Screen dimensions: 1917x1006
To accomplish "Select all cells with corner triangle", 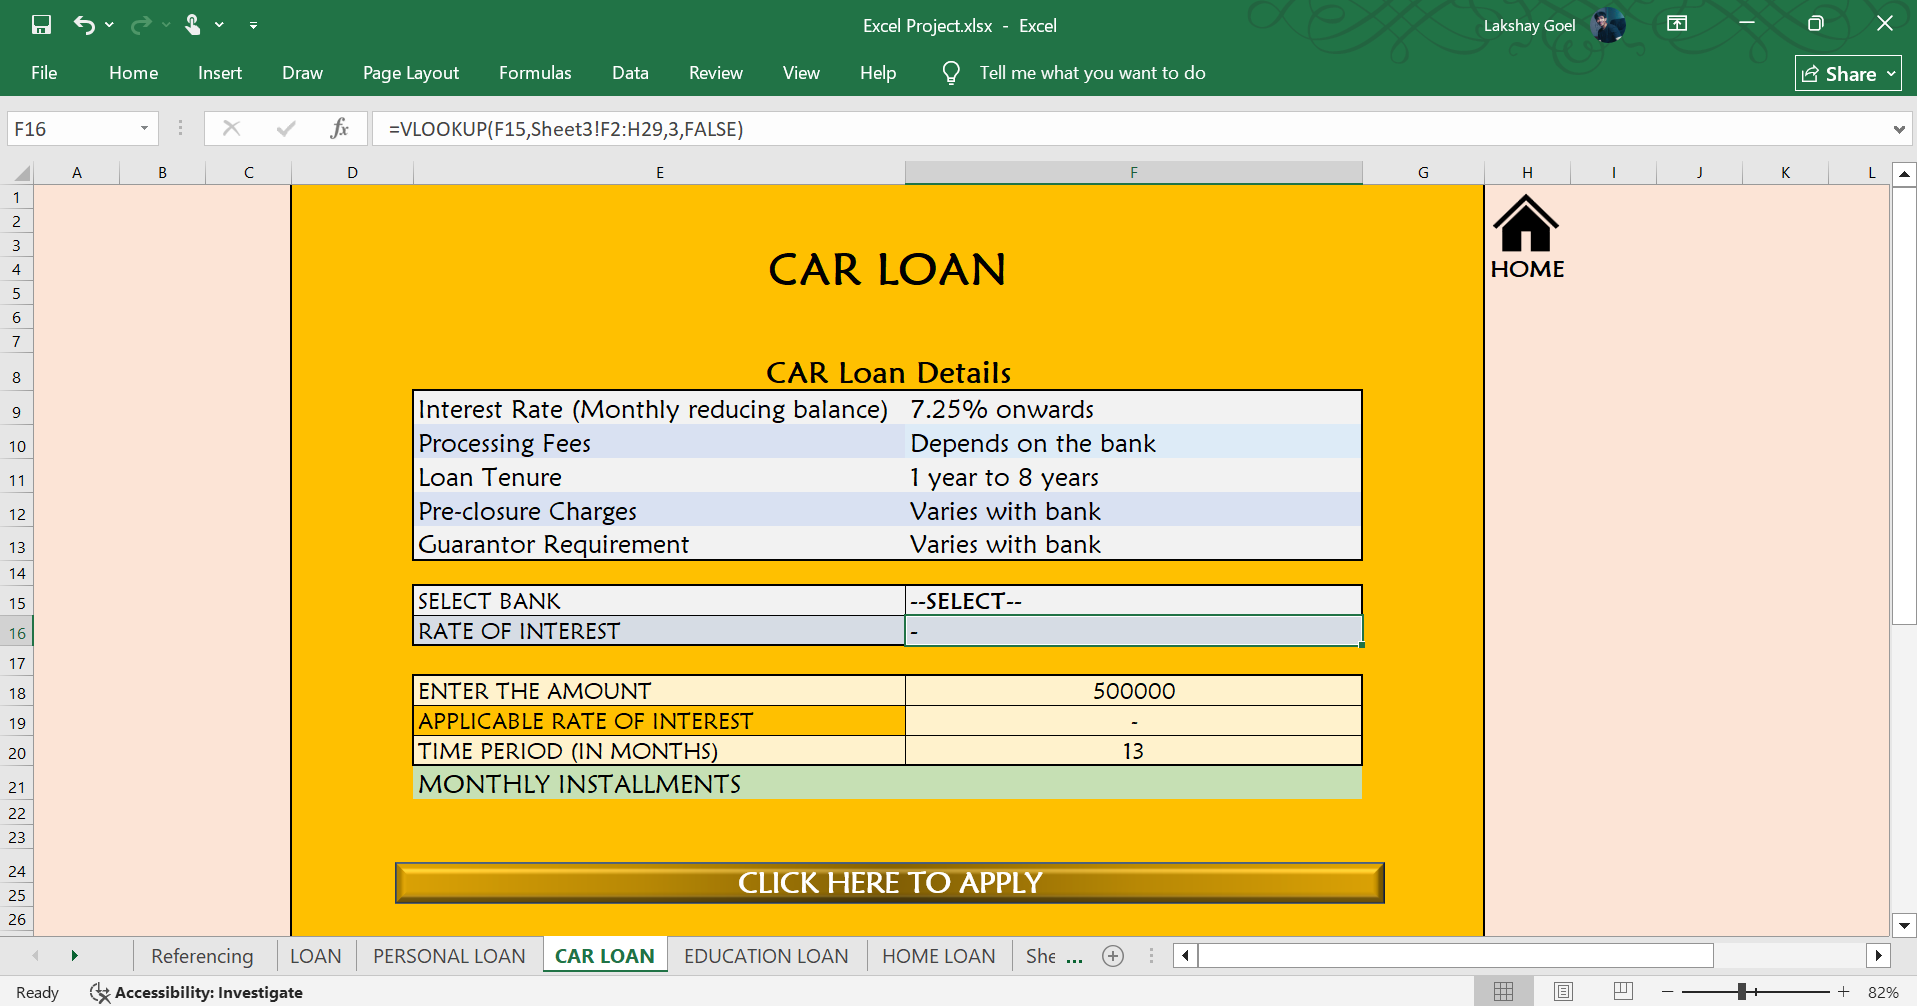I will tap(21, 173).
